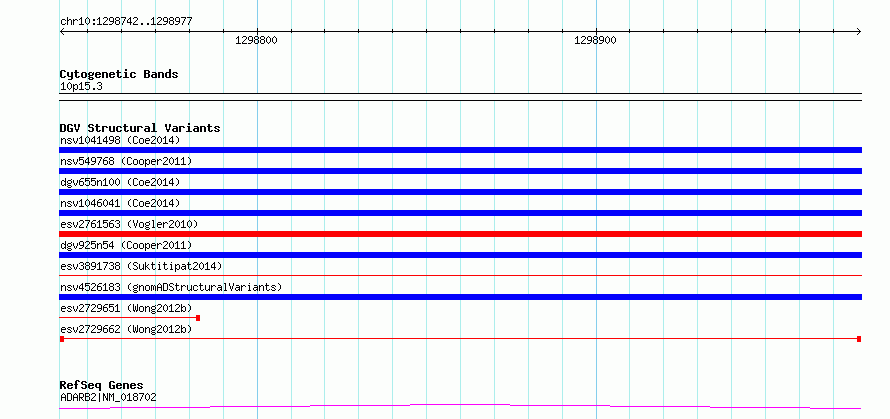Click the blue bar under nsv1041498
The image size is (890, 419).
click(460, 150)
